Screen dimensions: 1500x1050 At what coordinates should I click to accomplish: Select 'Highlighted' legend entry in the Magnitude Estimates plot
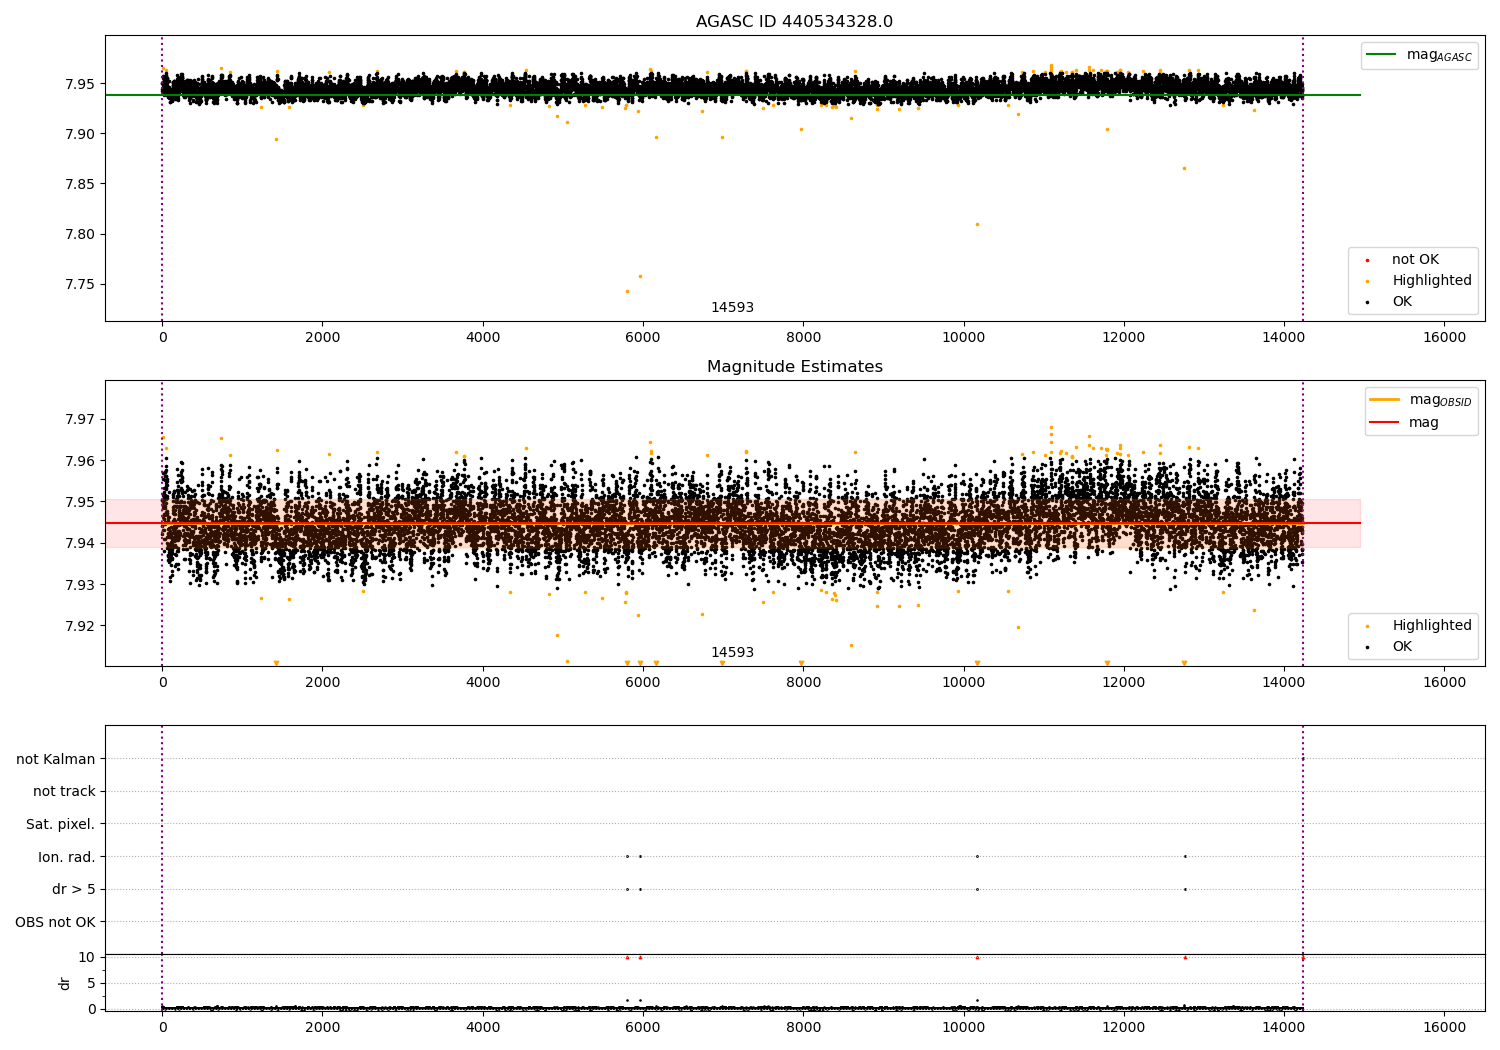point(1431,626)
